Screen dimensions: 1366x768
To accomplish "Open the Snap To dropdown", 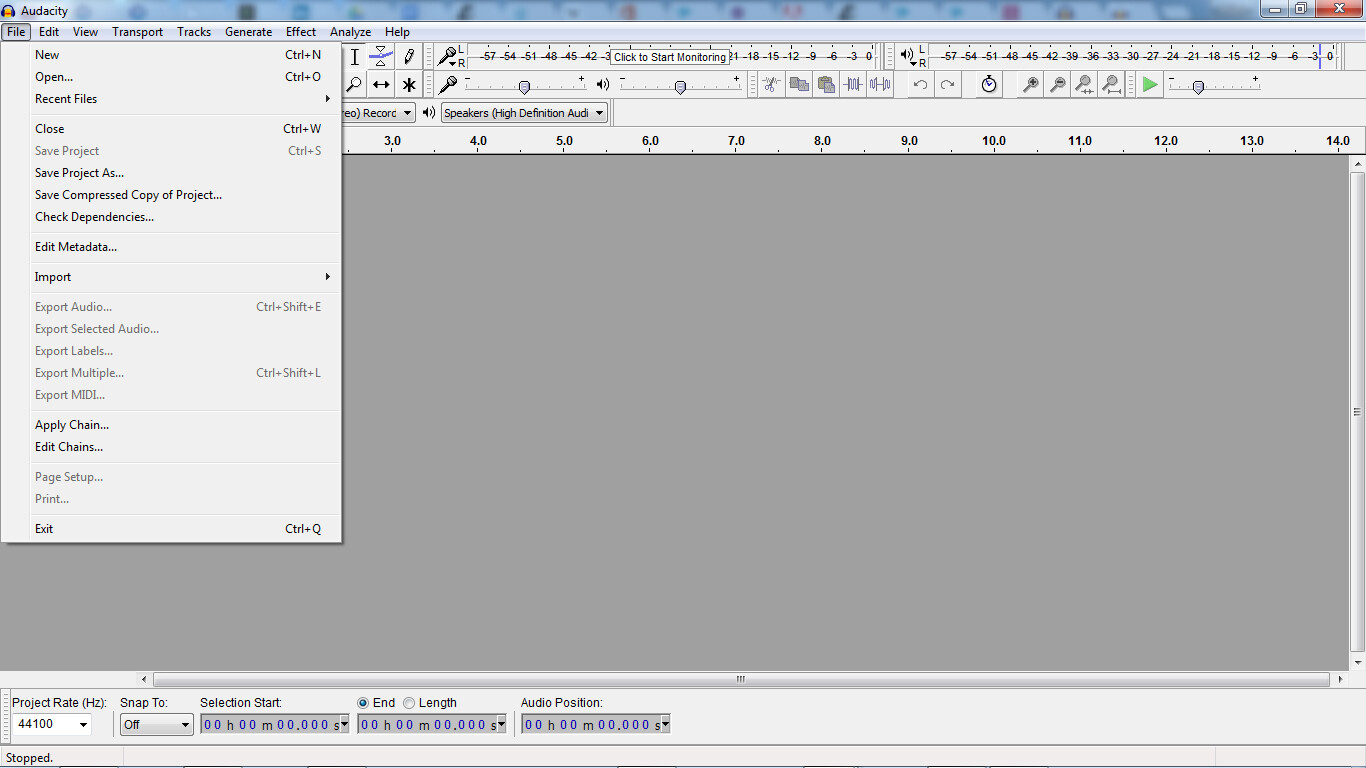I will pyautogui.click(x=156, y=724).
